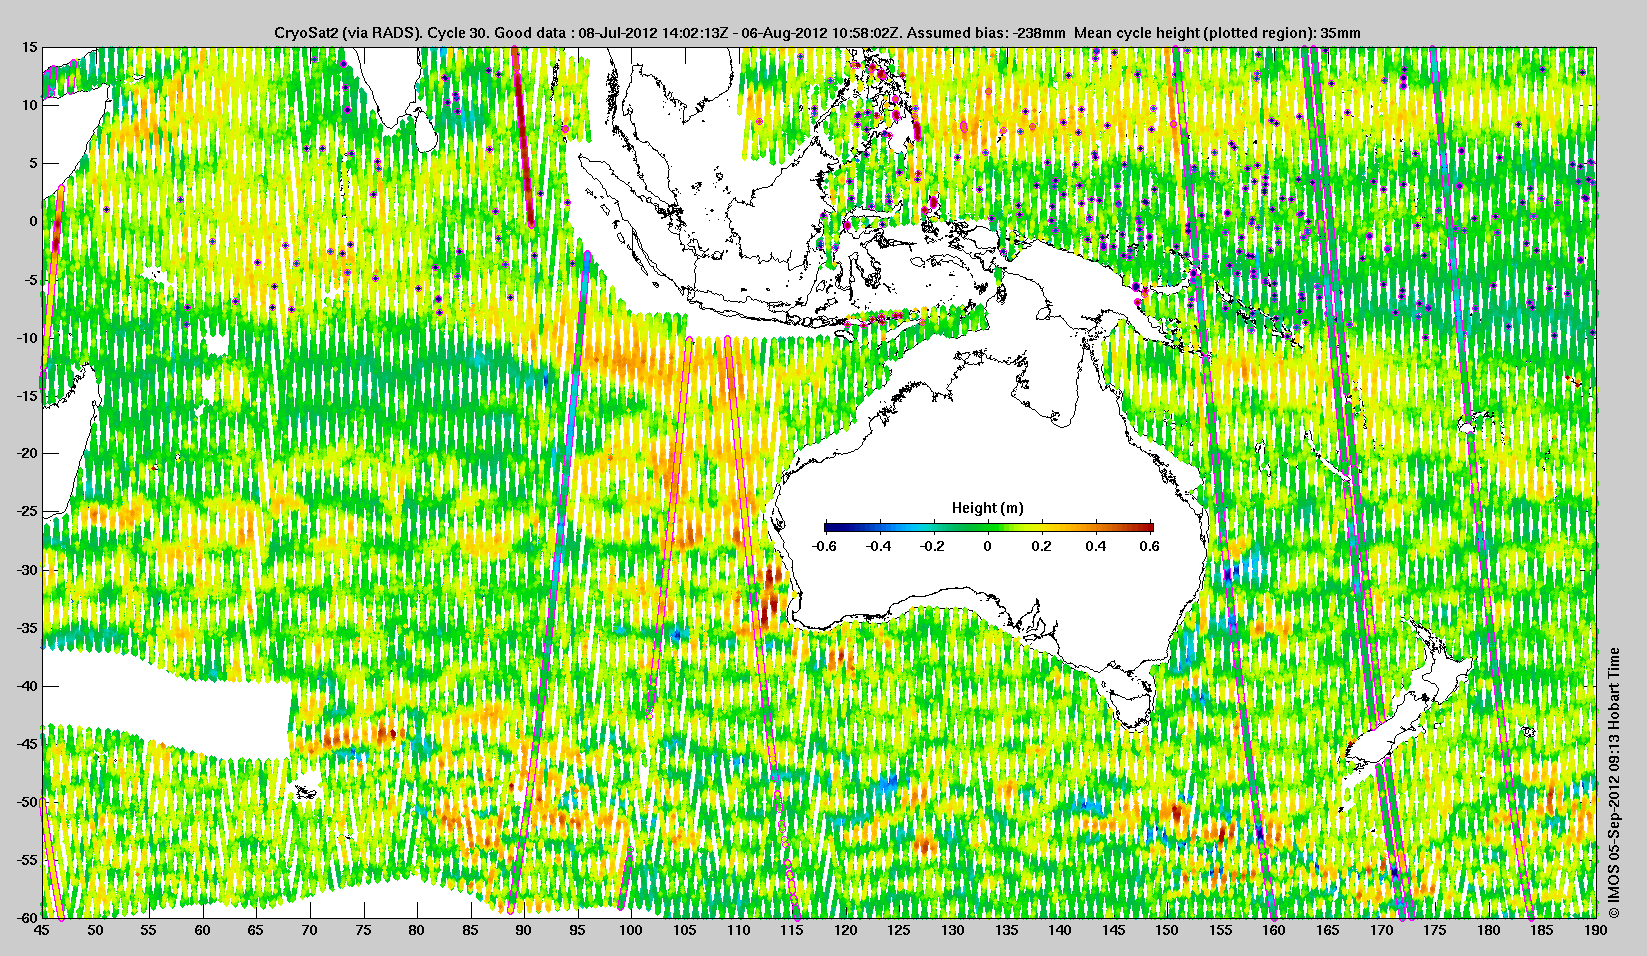
Task: Select longitude tick label 60 on the horizontal axis
Action: point(203,930)
